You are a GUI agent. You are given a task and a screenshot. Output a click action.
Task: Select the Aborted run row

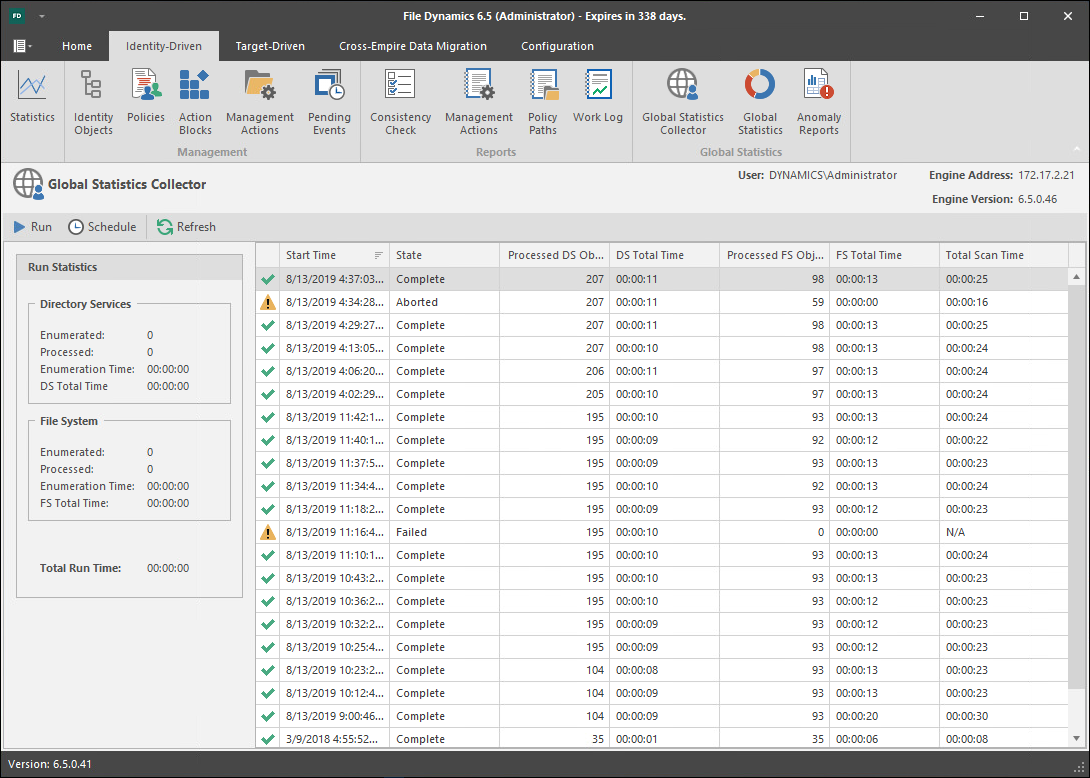point(416,302)
